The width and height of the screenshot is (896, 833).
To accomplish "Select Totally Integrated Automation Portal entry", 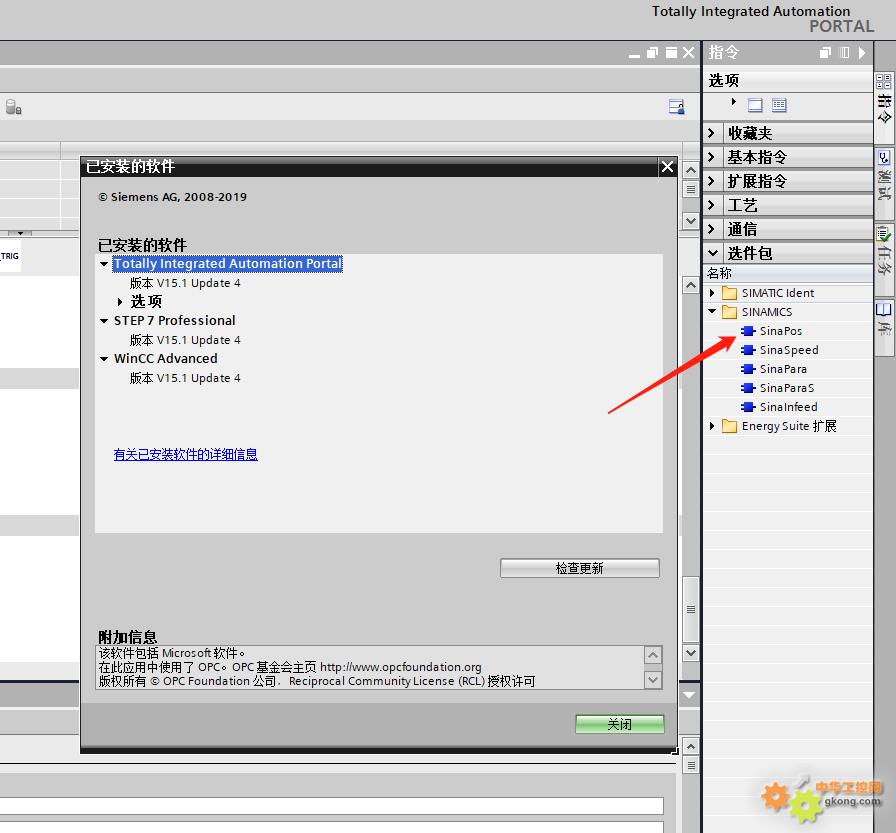I will tap(227, 264).
